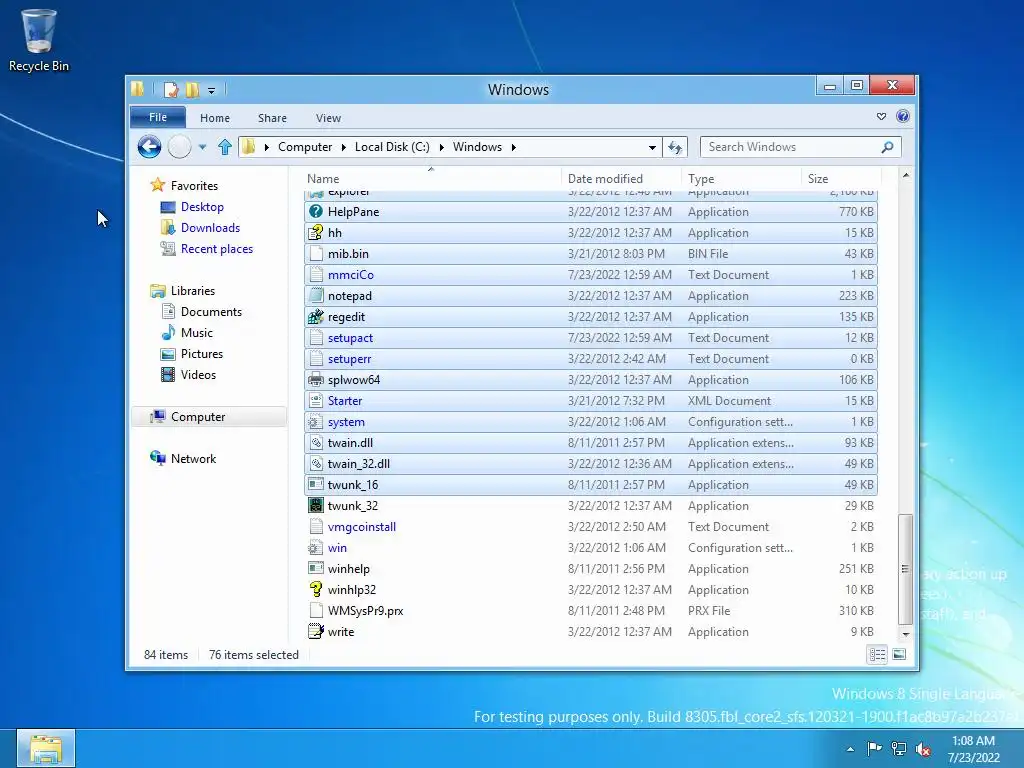Image resolution: width=1024 pixels, height=768 pixels.
Task: Select Network in the navigation pane
Action: point(193,459)
